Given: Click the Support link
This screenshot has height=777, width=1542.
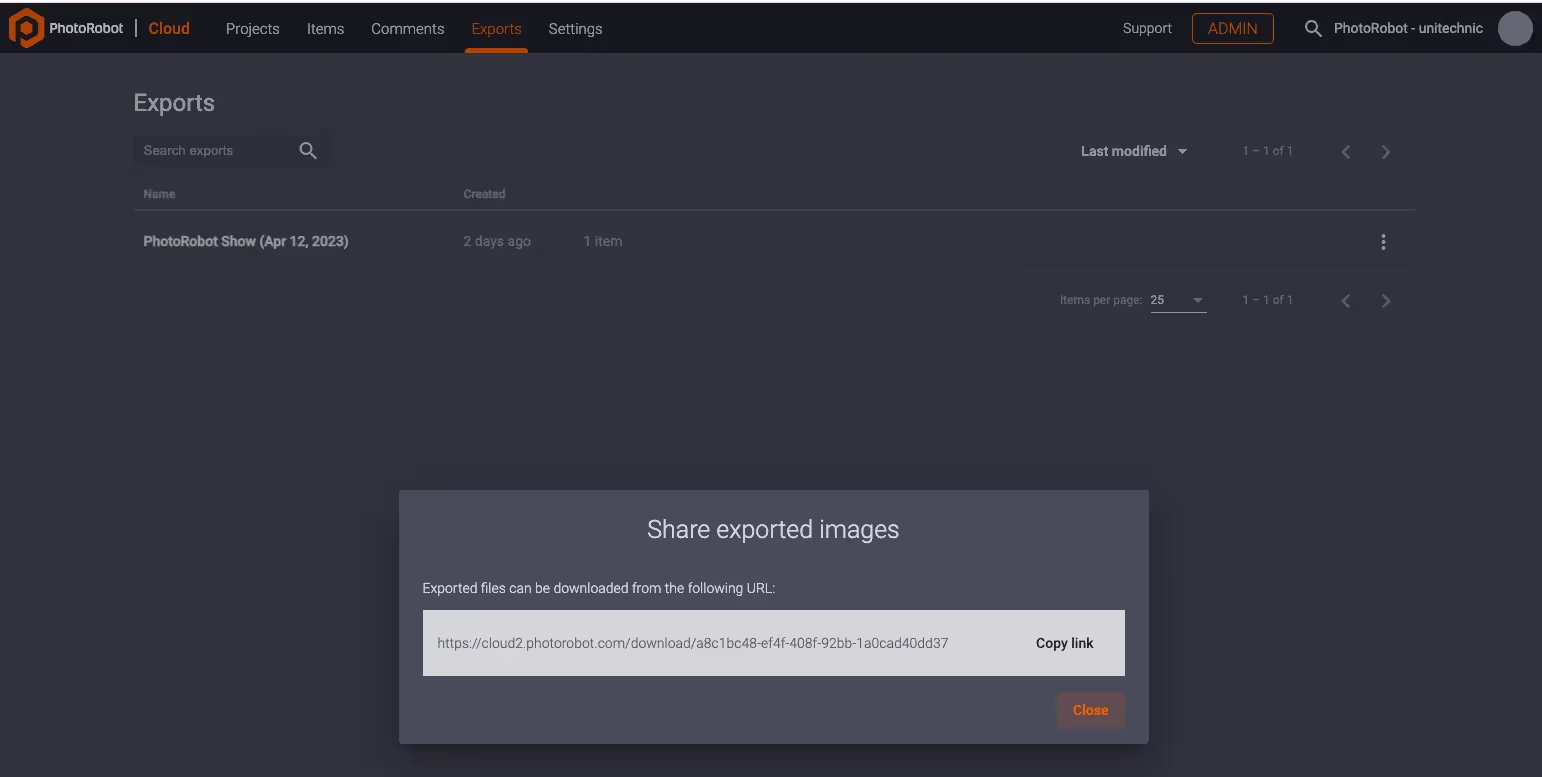Looking at the screenshot, I should [x=1147, y=29].
